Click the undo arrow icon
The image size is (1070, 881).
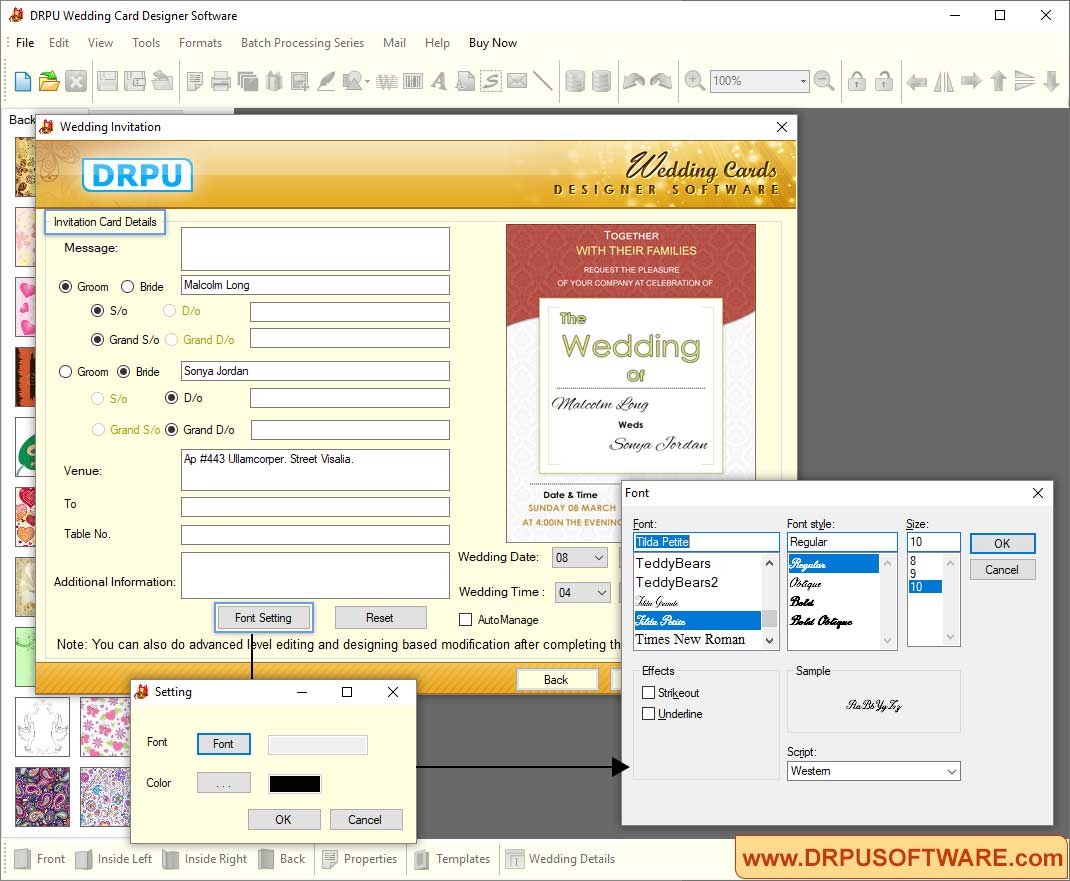634,81
